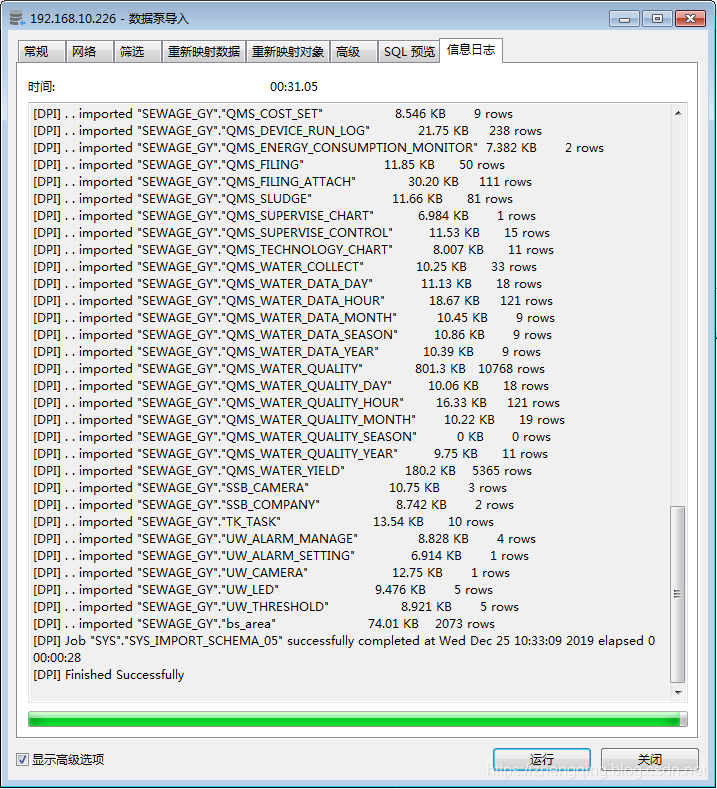
Task: Select the QMS_TECHNOLOGY_CHART log line
Action: tap(293, 250)
